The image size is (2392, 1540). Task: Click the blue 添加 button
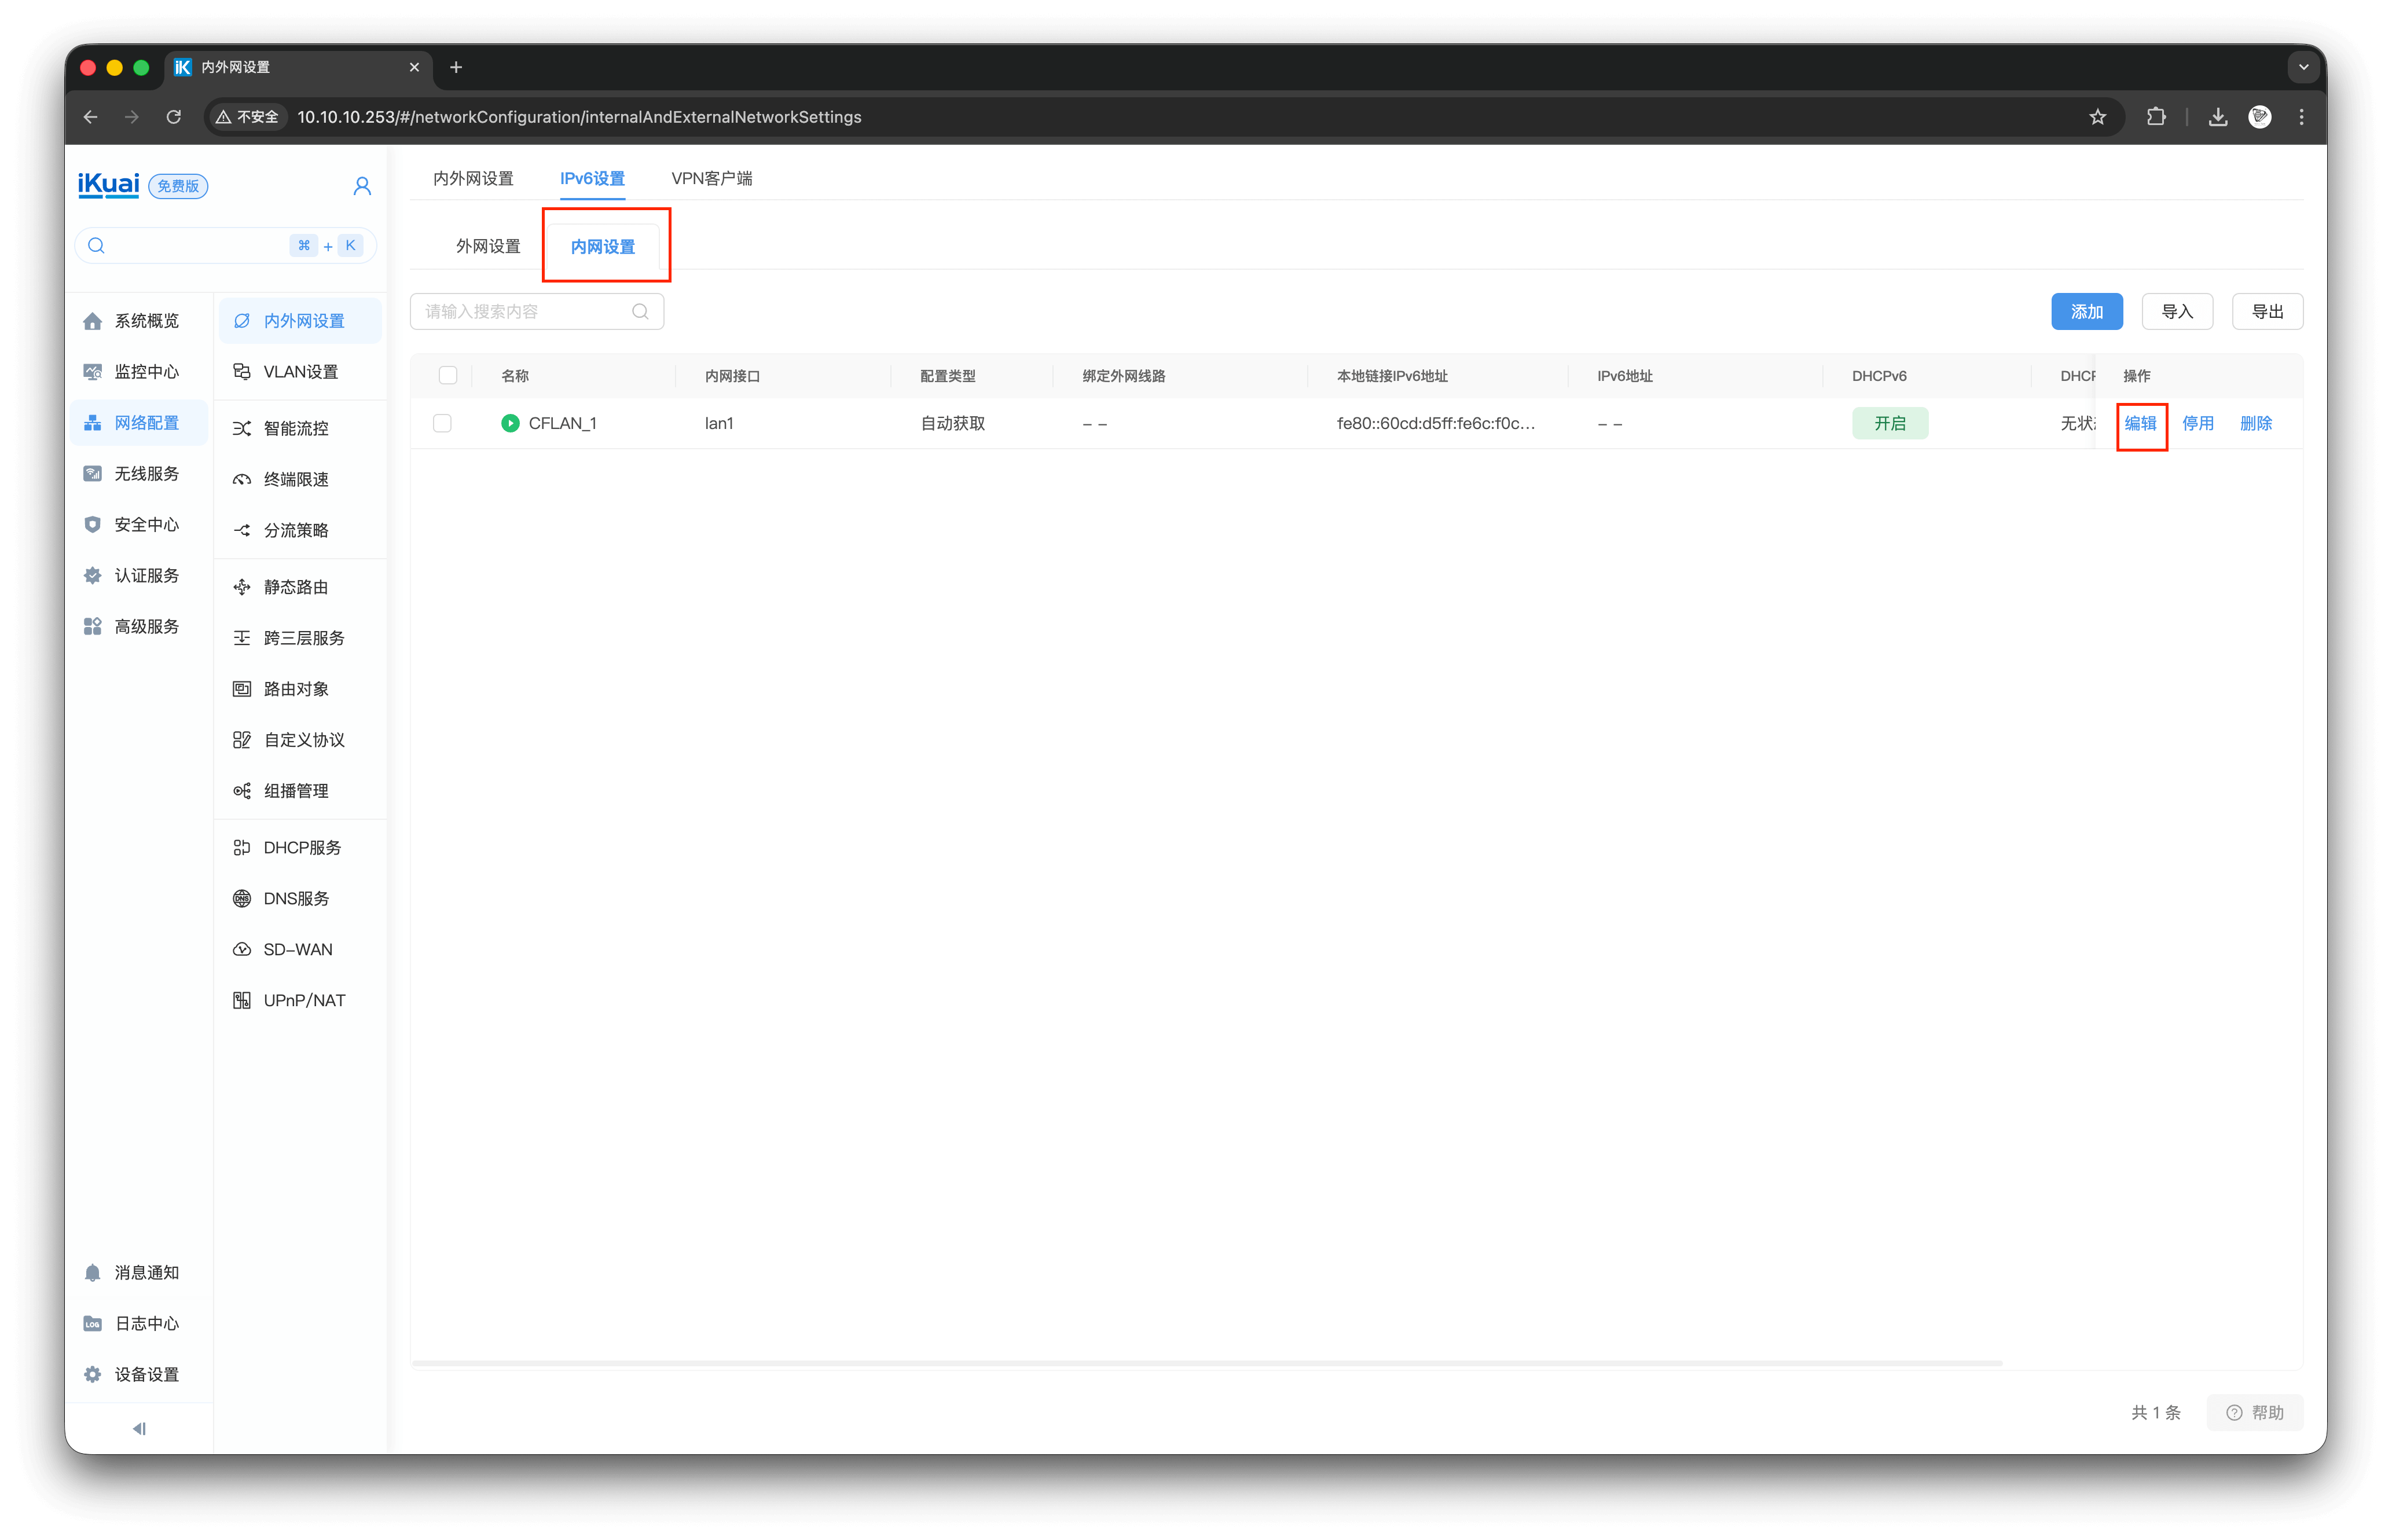click(2086, 312)
